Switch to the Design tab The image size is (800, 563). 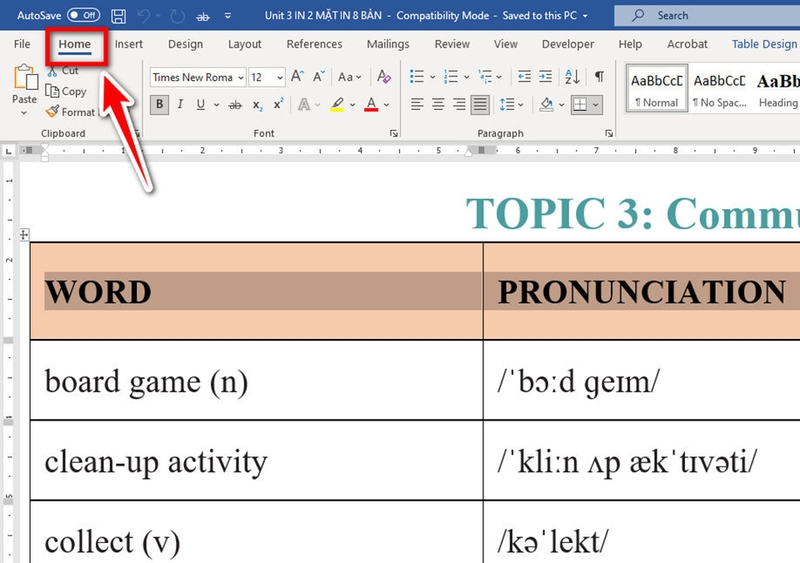pyautogui.click(x=186, y=44)
